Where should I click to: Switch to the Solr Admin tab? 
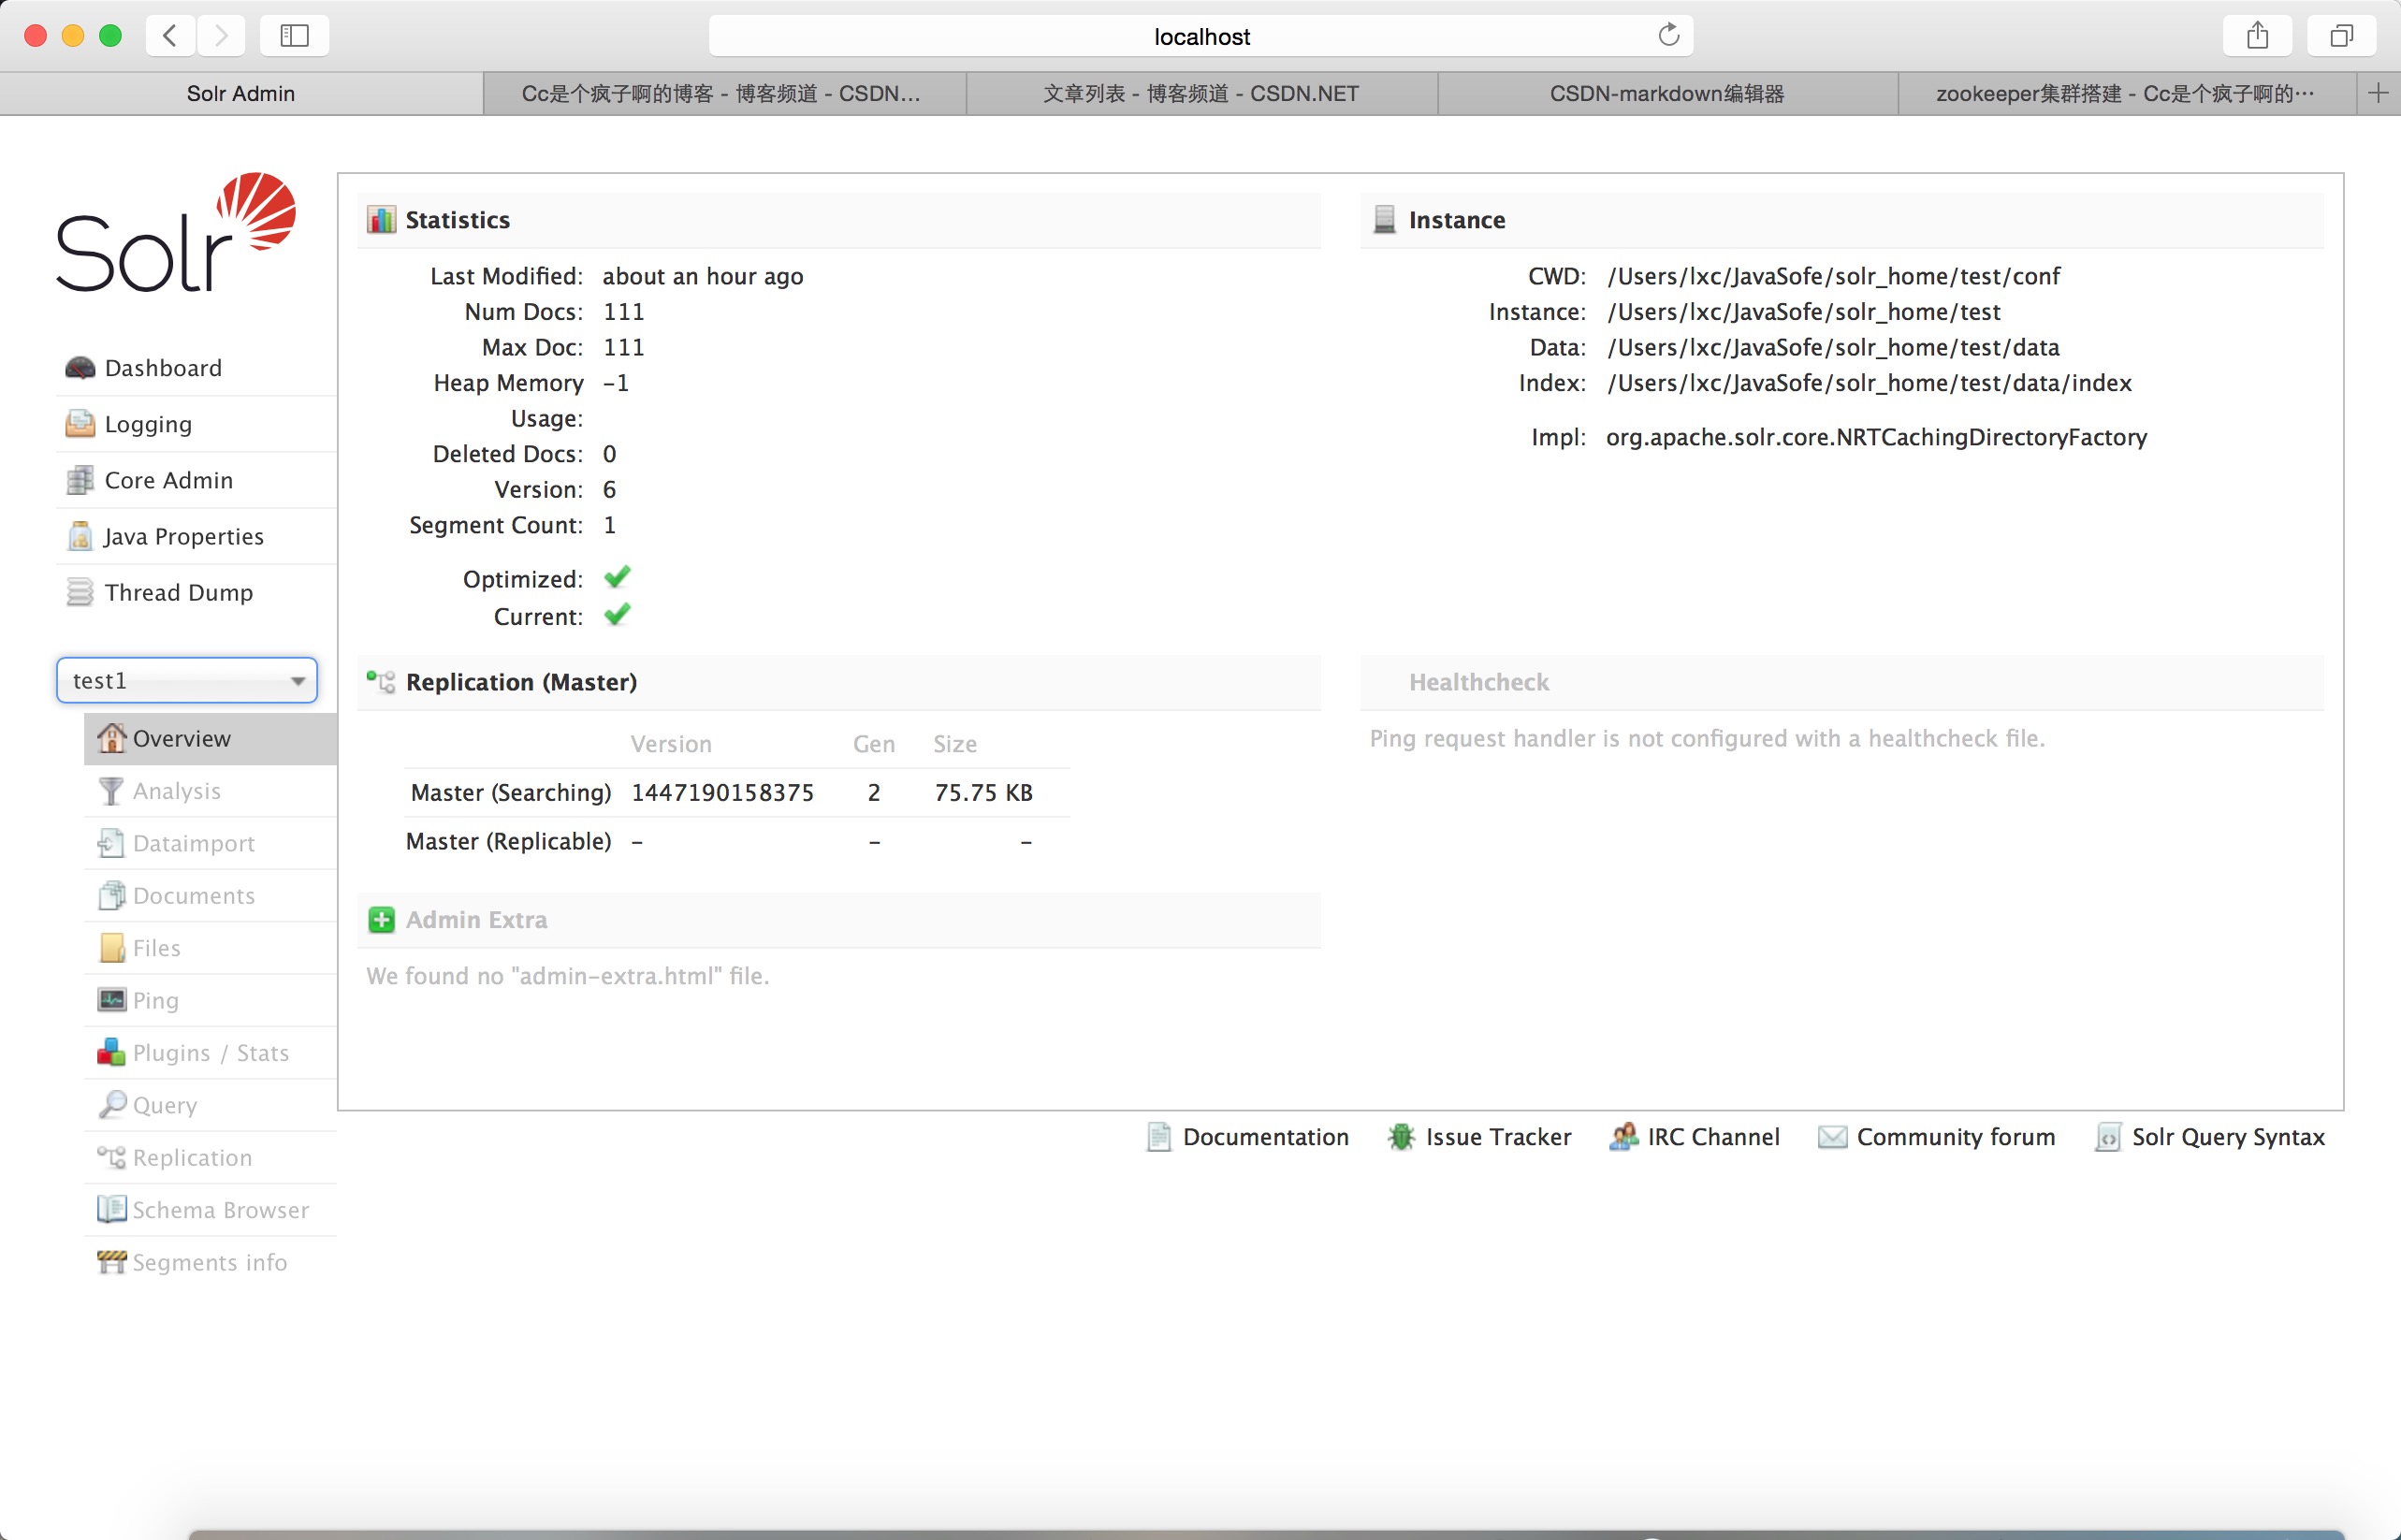(x=241, y=94)
